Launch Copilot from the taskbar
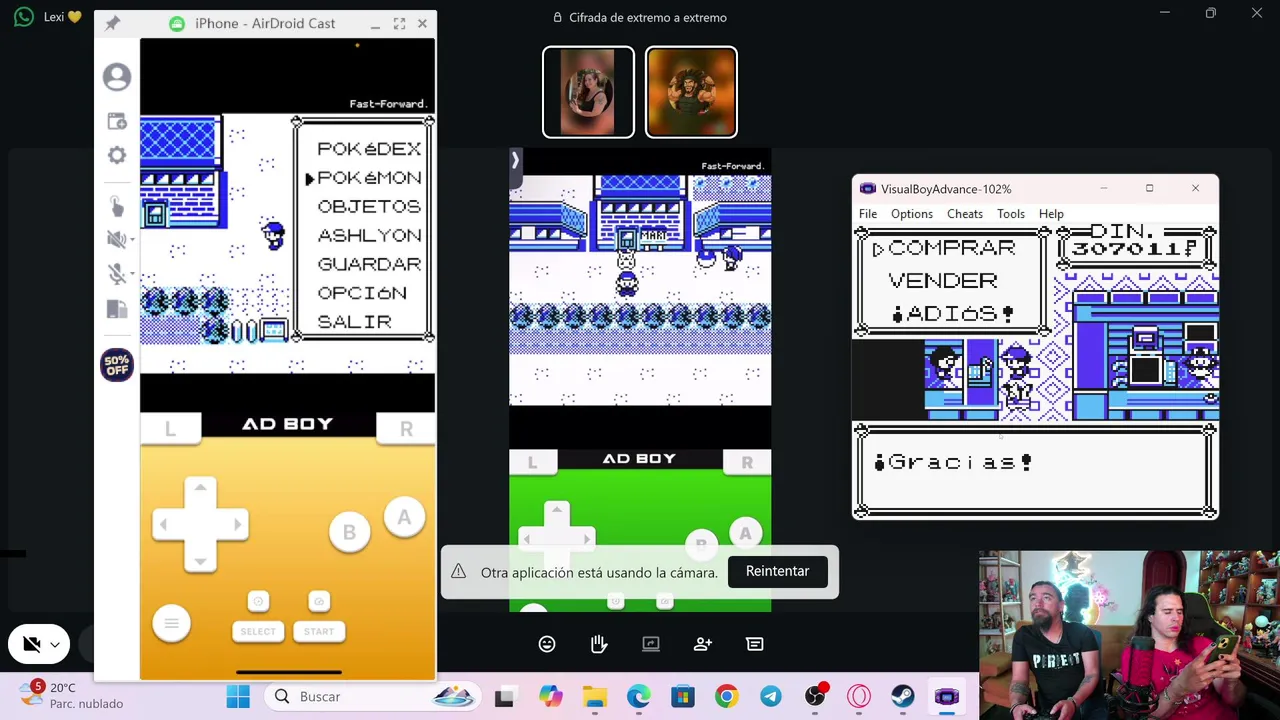The width and height of the screenshot is (1280, 720). coord(550,696)
